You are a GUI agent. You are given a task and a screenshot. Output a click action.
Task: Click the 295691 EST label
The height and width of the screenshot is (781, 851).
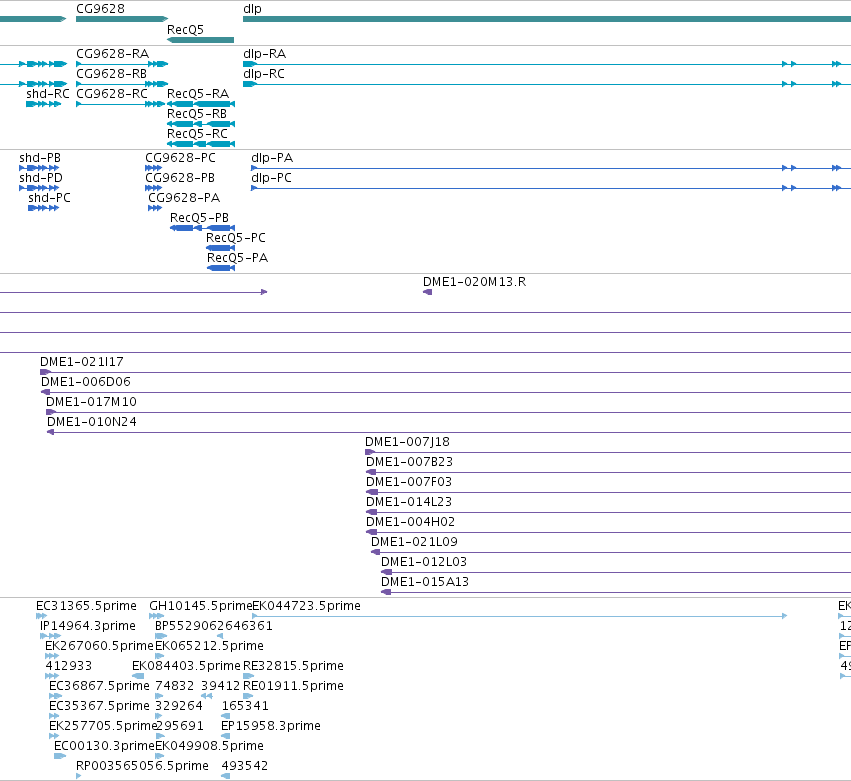click(180, 727)
